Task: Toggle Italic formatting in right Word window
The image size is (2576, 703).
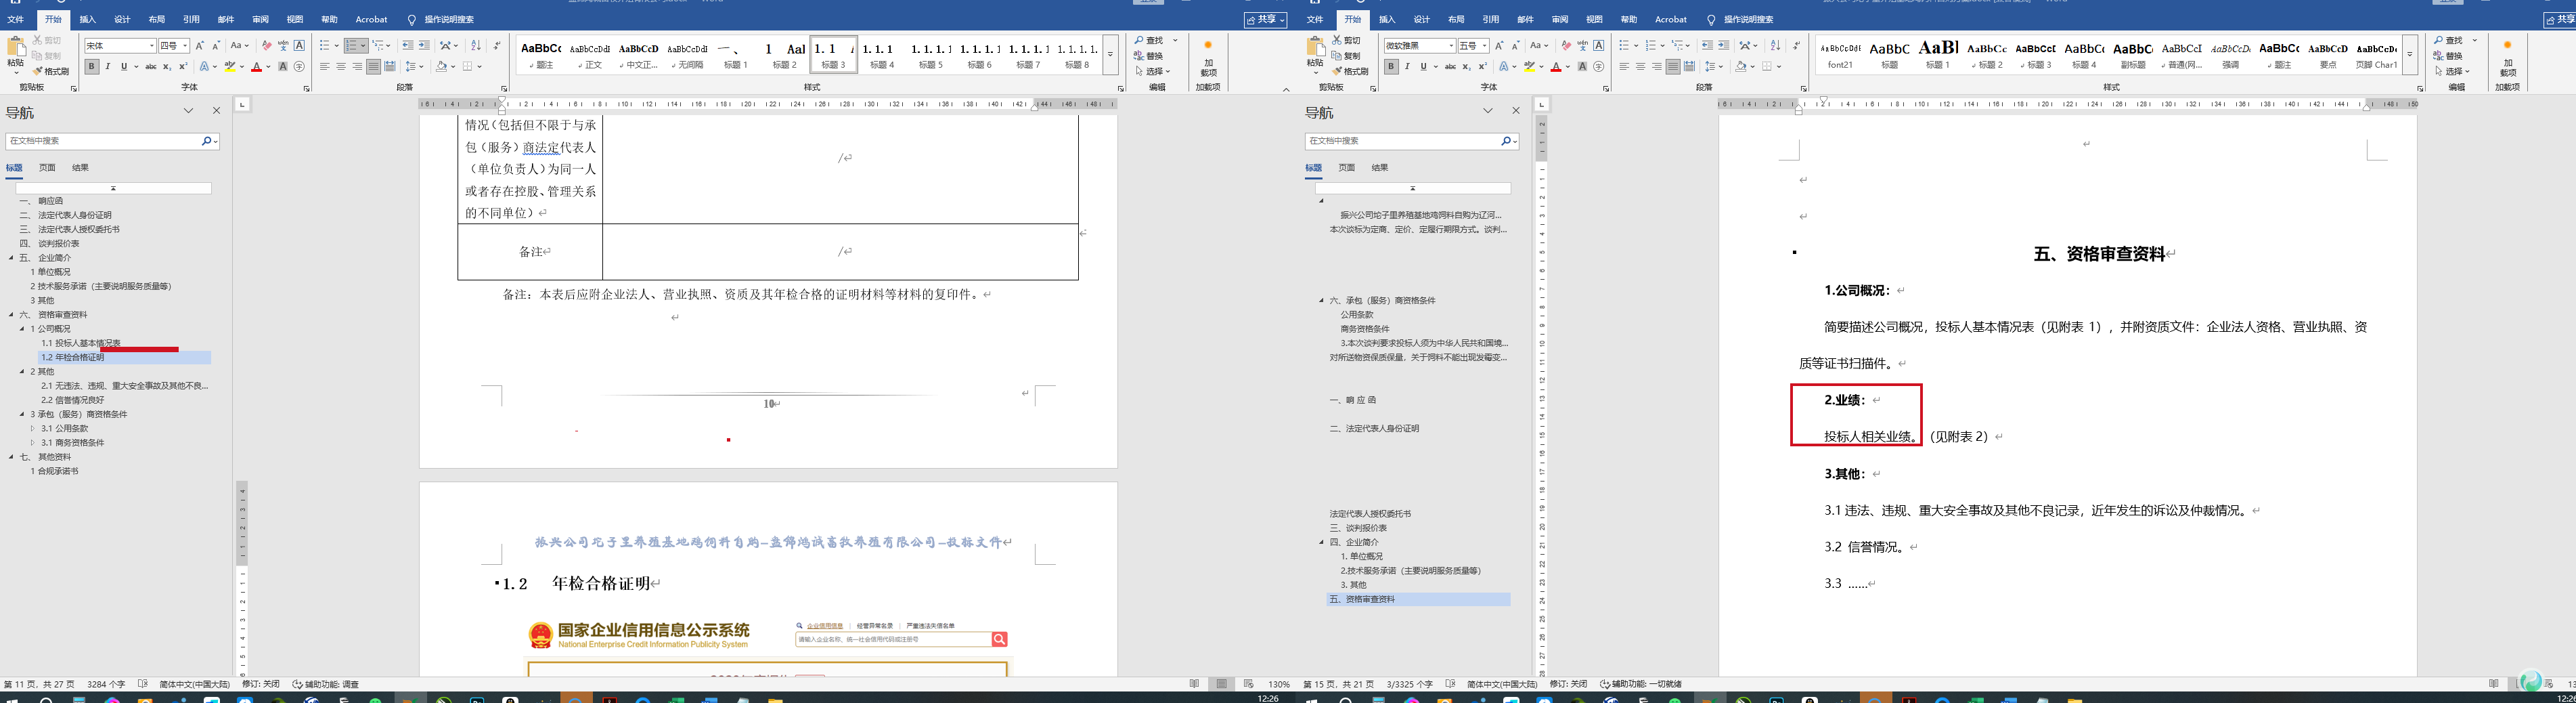Action: coord(1407,67)
